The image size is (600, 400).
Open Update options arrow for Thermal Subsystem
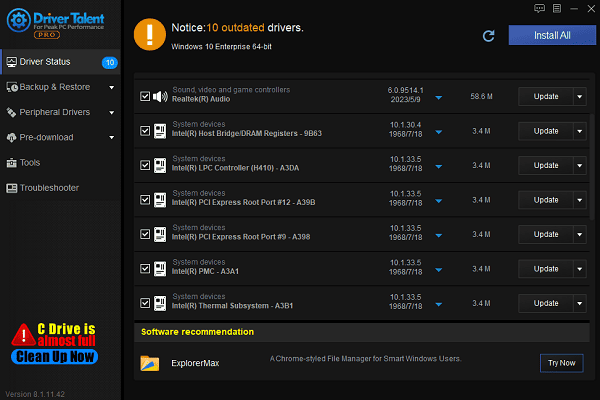(580, 303)
